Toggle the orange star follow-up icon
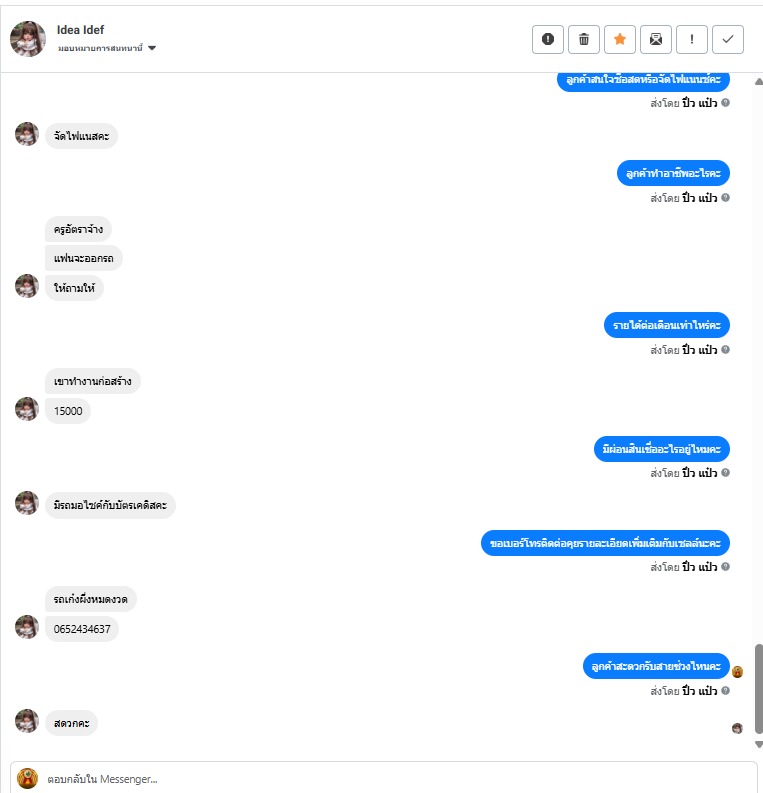 tap(619, 39)
